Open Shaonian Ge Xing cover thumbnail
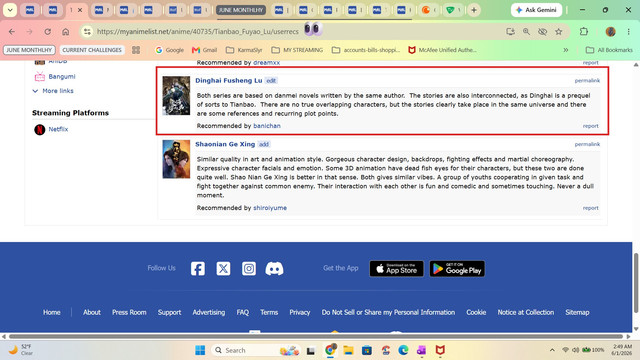 pos(176,159)
